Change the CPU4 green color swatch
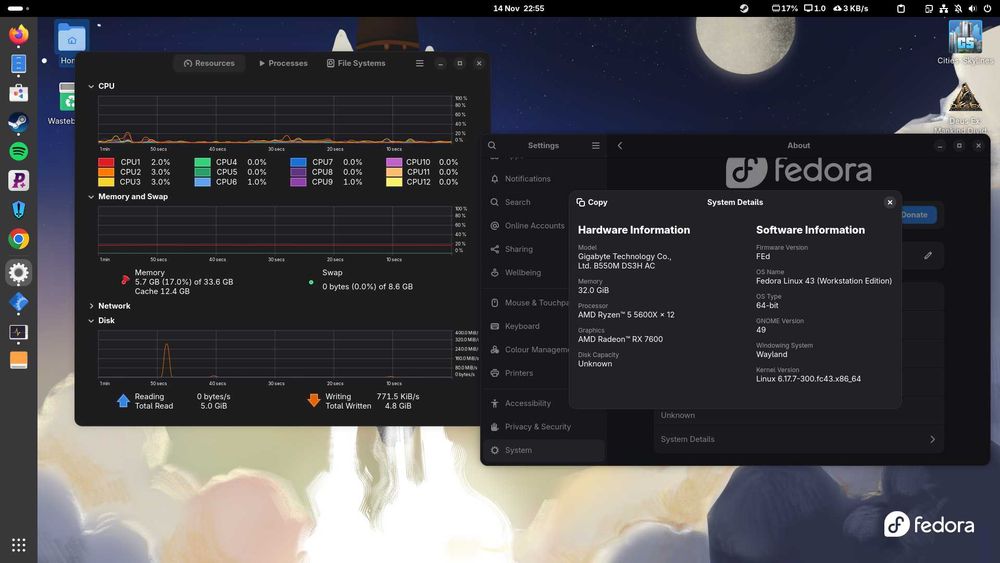This screenshot has height=563, width=1000. 202,163
